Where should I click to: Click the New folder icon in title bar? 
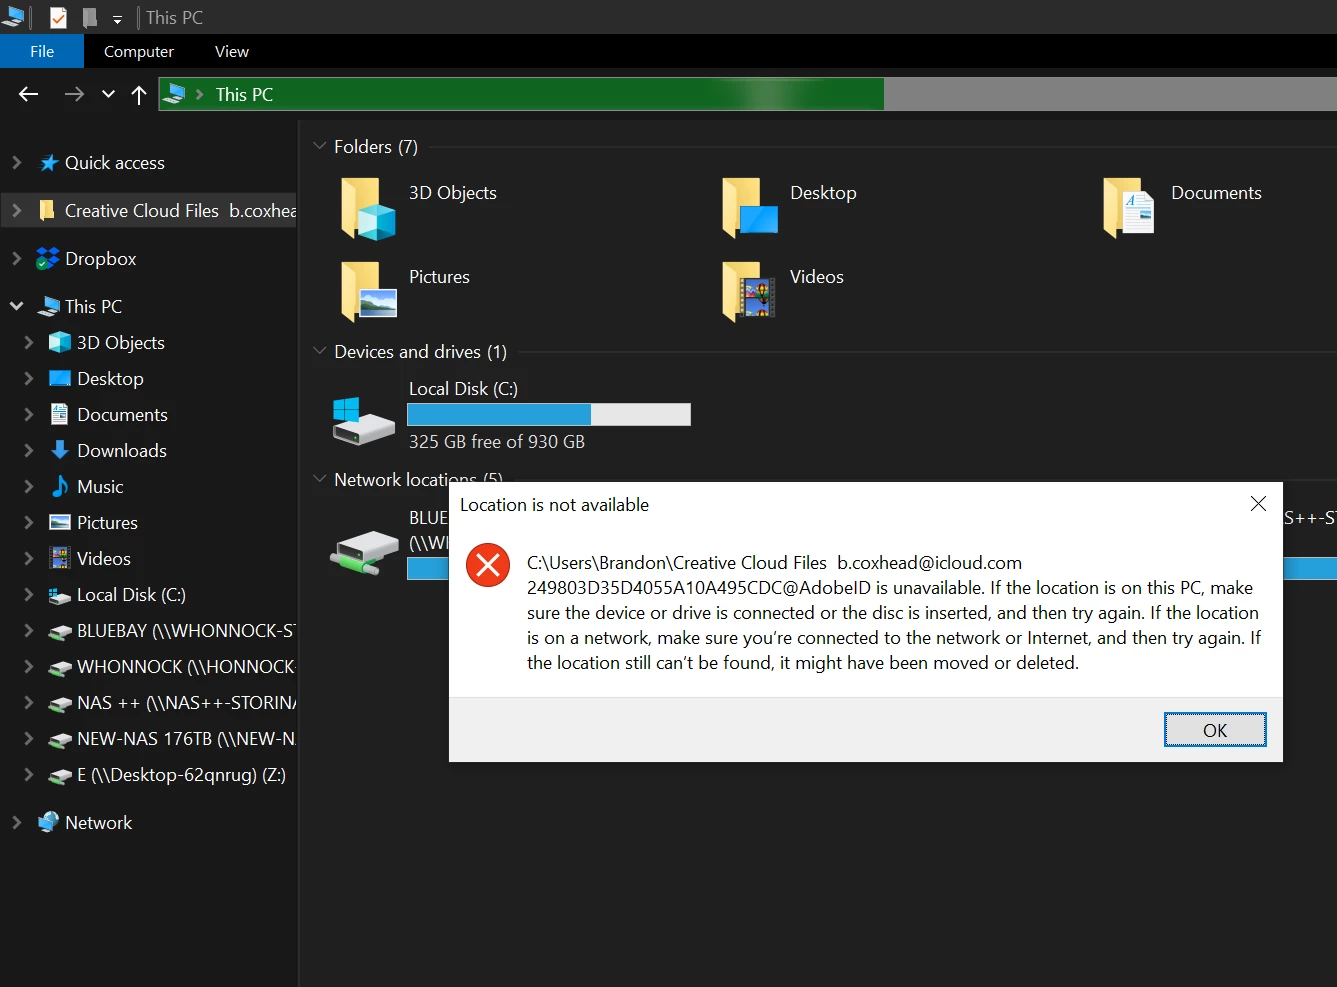click(x=90, y=17)
